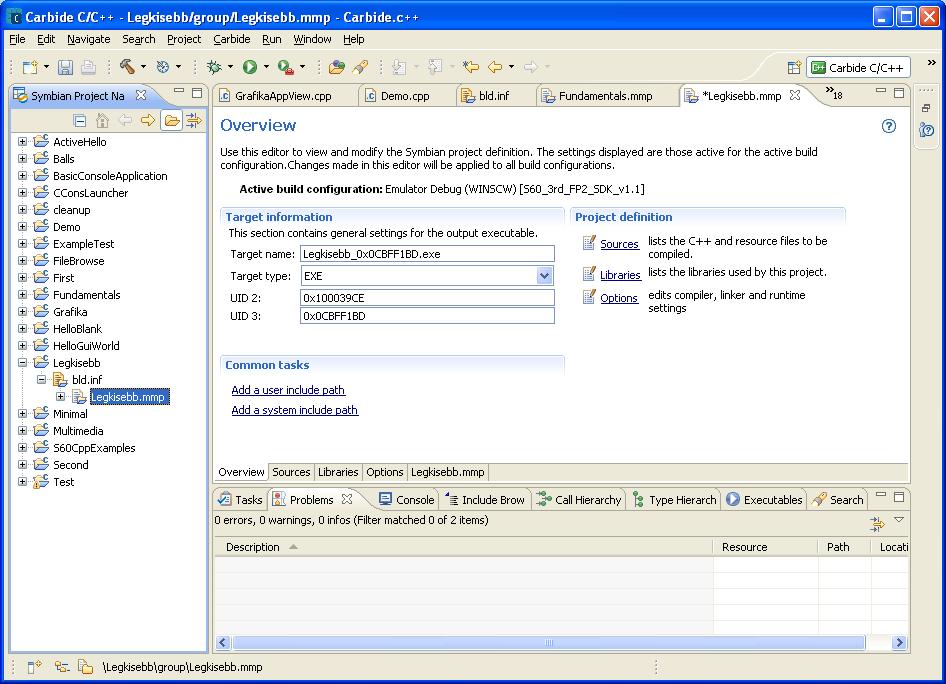Click Add a user include path

(x=288, y=390)
